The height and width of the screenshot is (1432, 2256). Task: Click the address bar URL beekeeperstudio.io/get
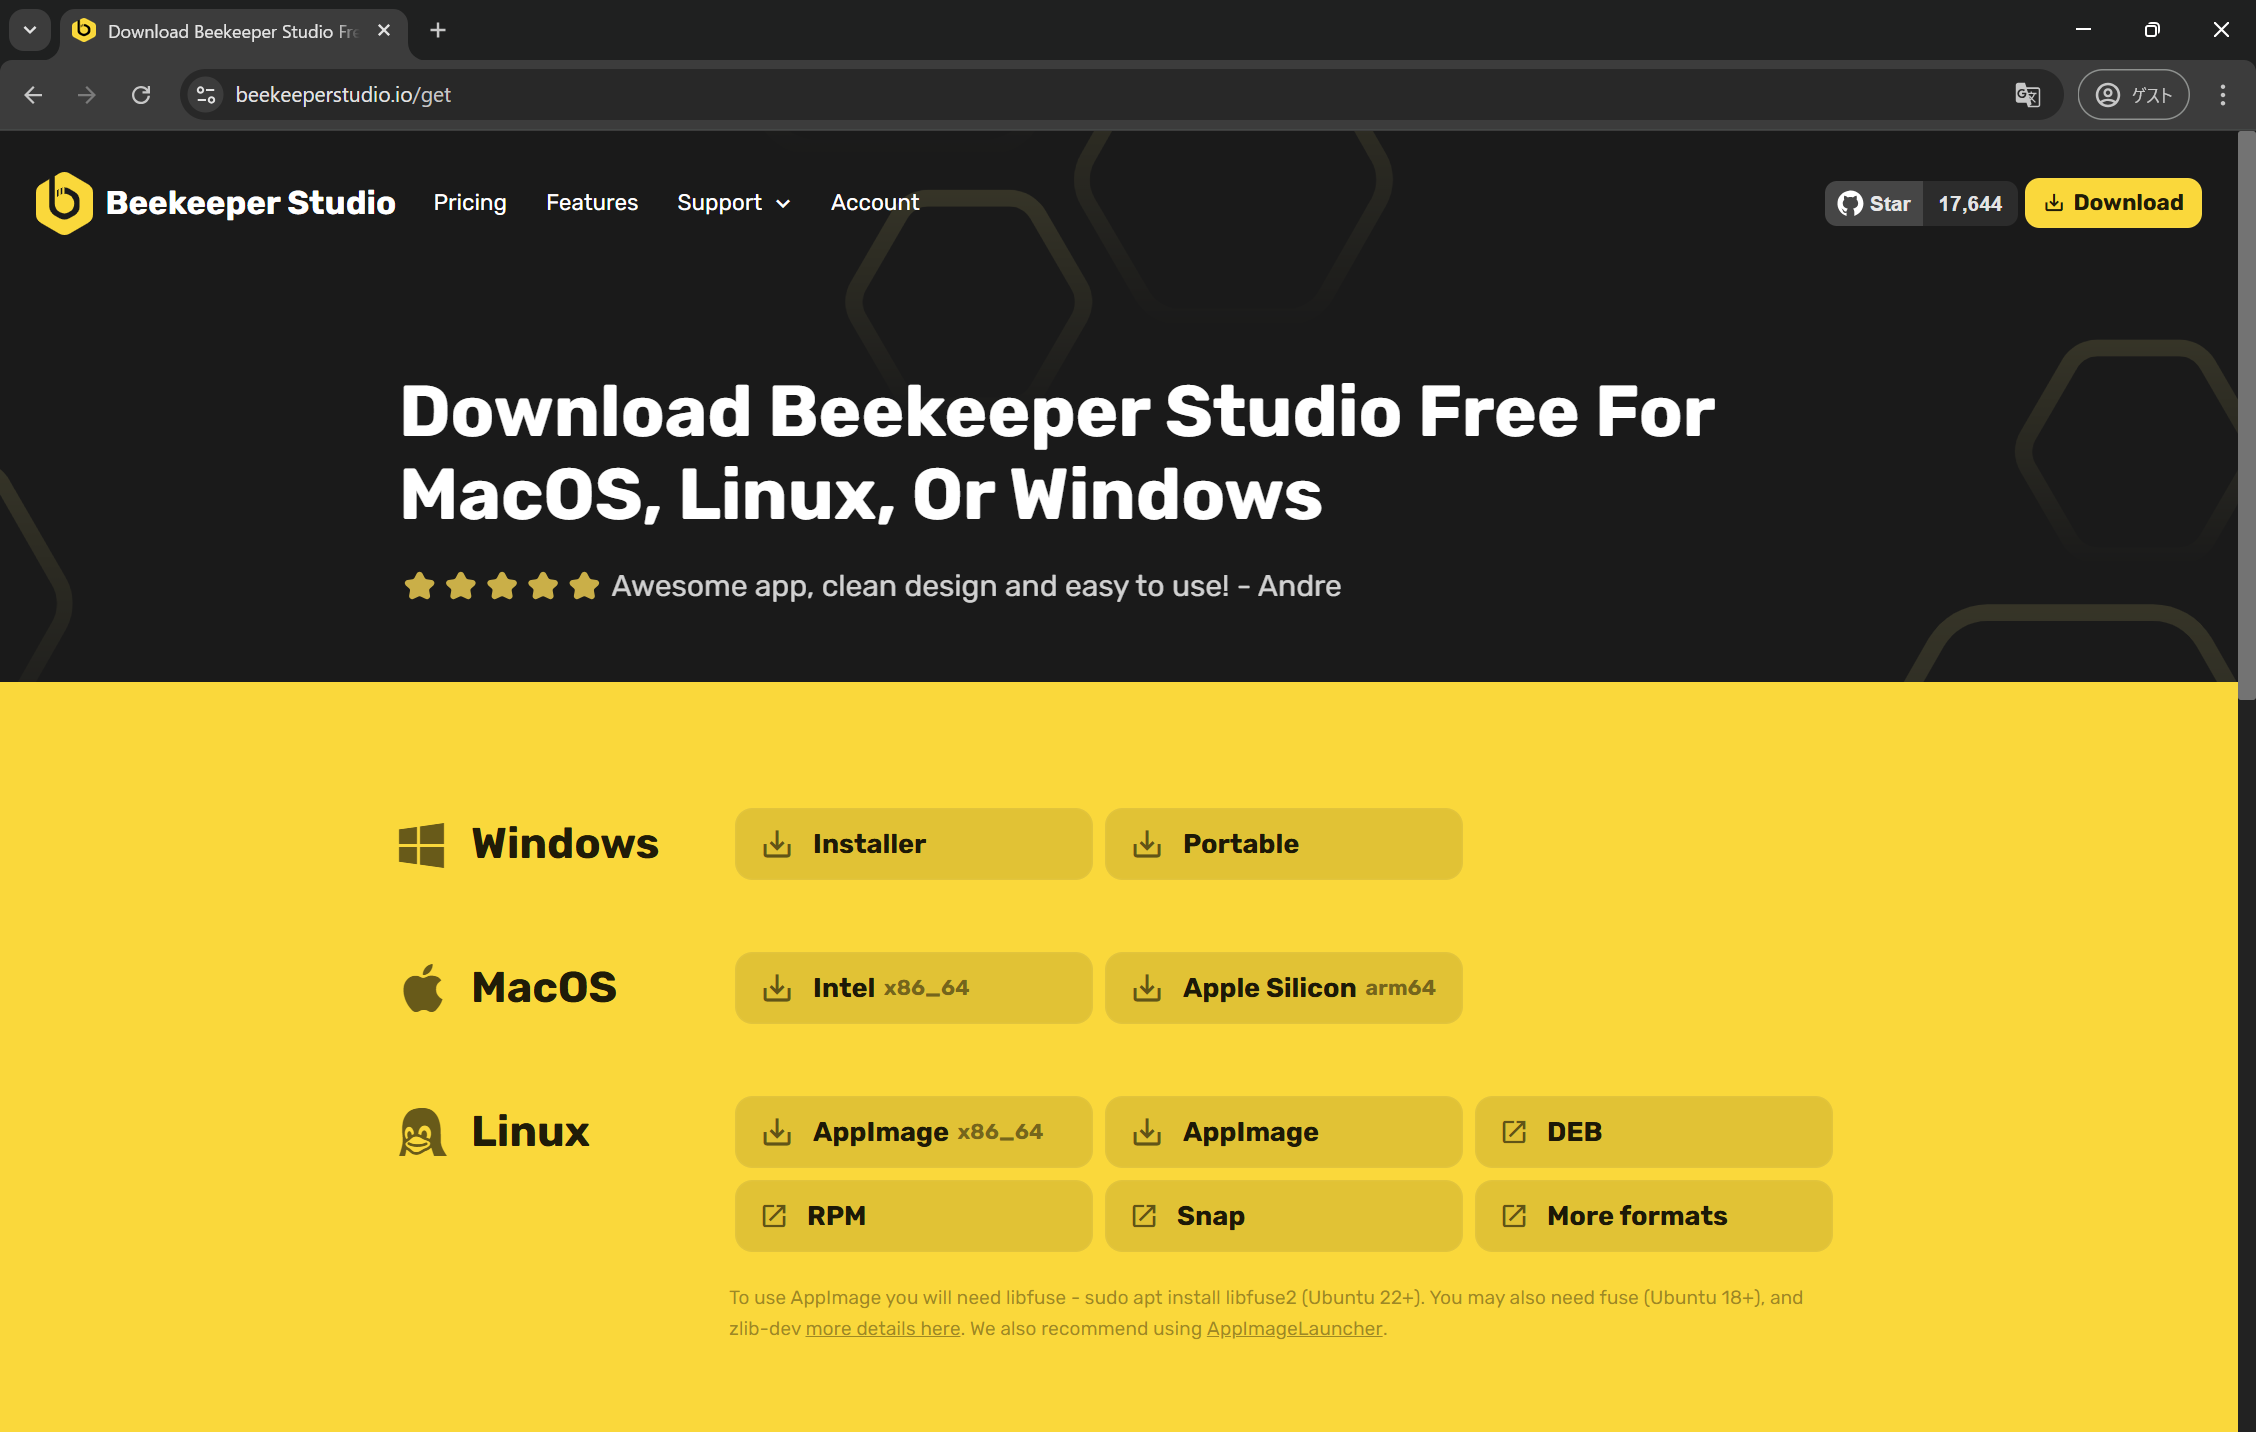[x=343, y=95]
